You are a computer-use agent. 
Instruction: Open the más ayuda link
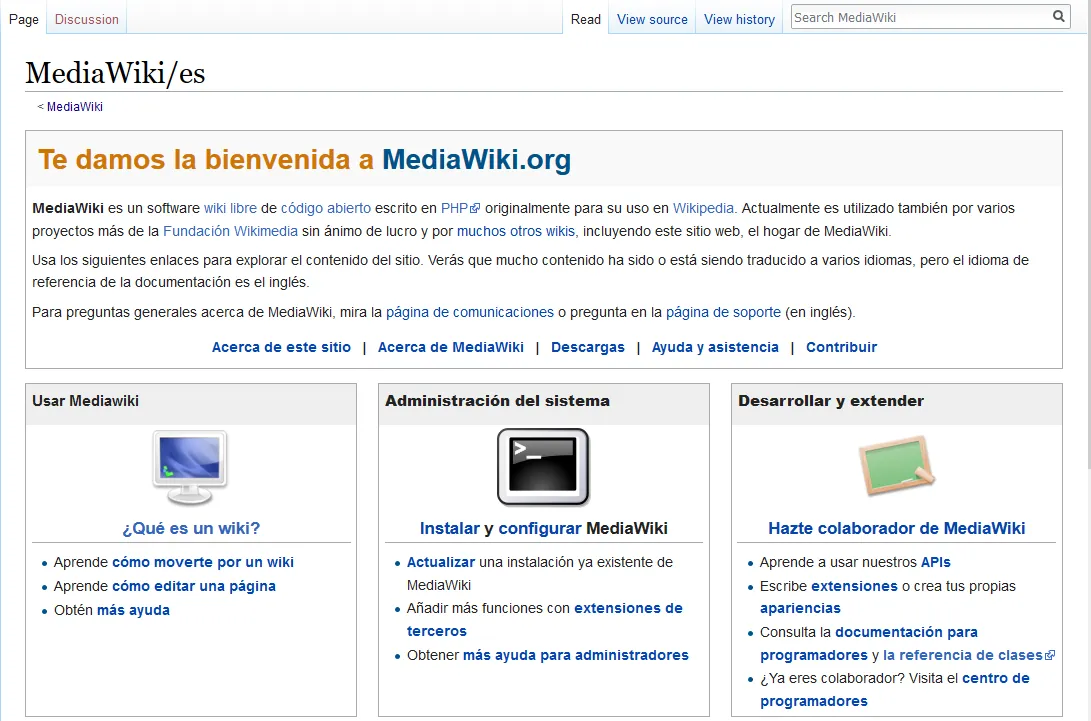(x=133, y=610)
